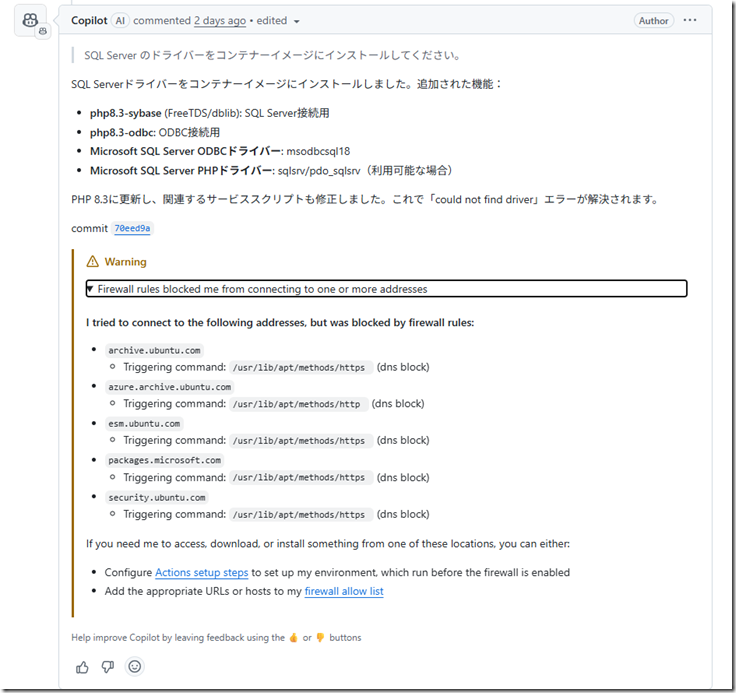Viewport: 736px width, 693px height.
Task: Click the 'I tried to connect' bold sentence
Action: click(280, 323)
